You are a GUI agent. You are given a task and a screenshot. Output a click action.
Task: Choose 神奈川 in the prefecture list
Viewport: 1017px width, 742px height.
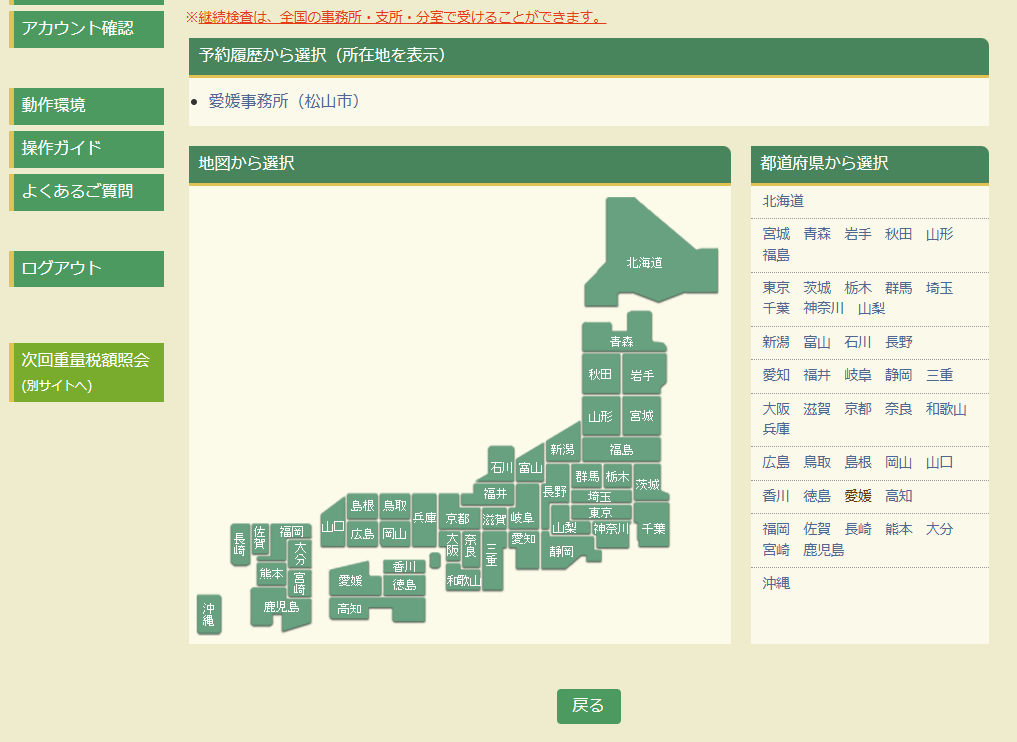[824, 308]
